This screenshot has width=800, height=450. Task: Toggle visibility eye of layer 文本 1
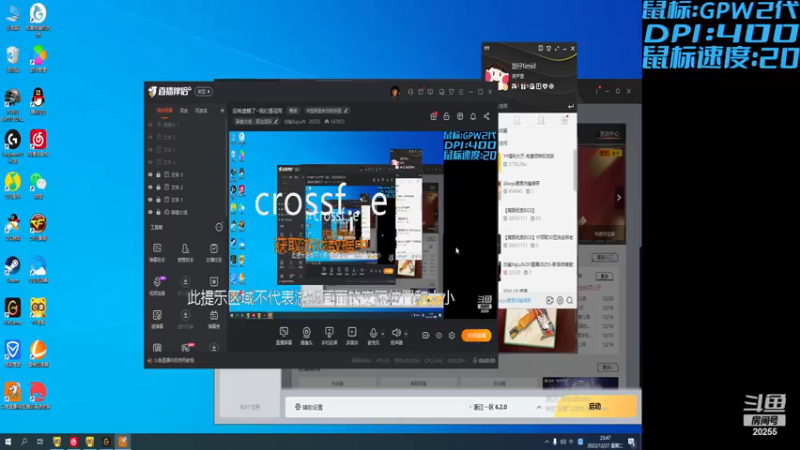click(151, 199)
